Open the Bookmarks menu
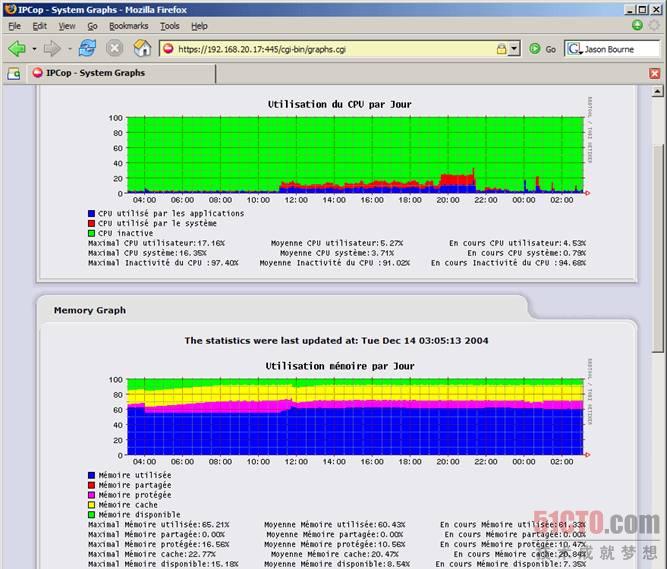667x569 pixels. 128,26
